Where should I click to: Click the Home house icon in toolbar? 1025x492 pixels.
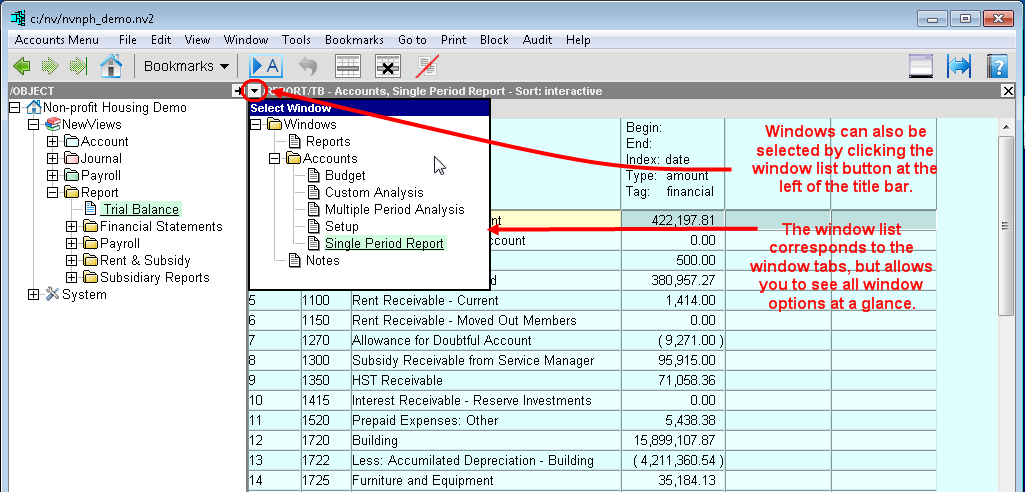tap(110, 66)
